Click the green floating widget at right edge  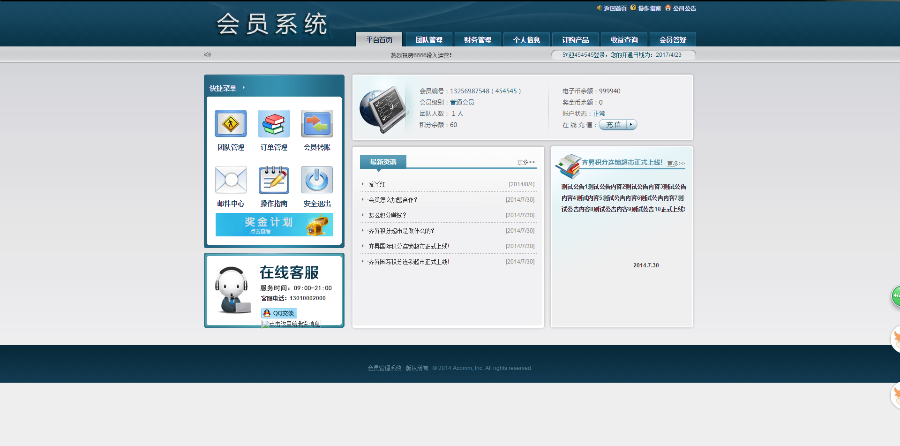tap(894, 297)
